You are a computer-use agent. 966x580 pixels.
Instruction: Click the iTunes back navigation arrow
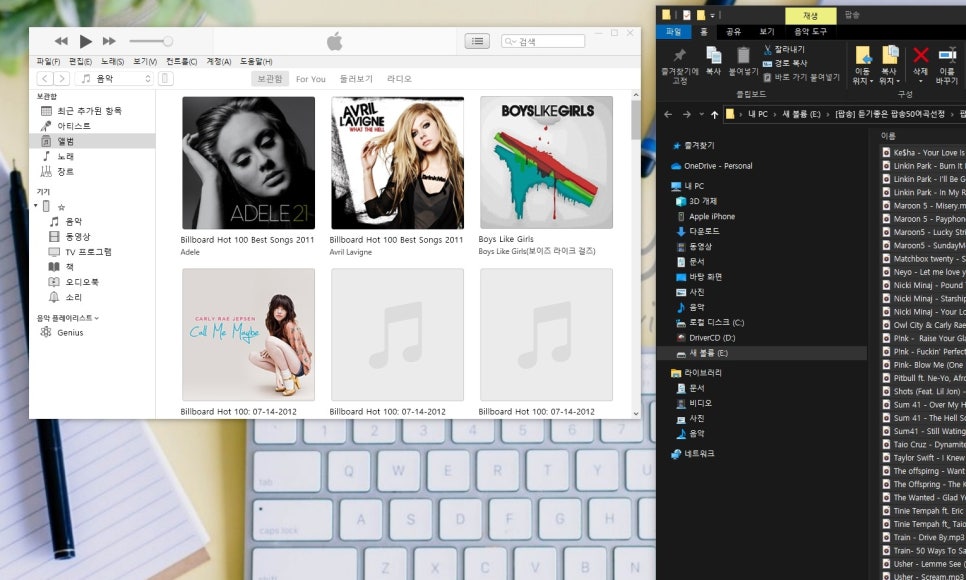tap(45, 78)
